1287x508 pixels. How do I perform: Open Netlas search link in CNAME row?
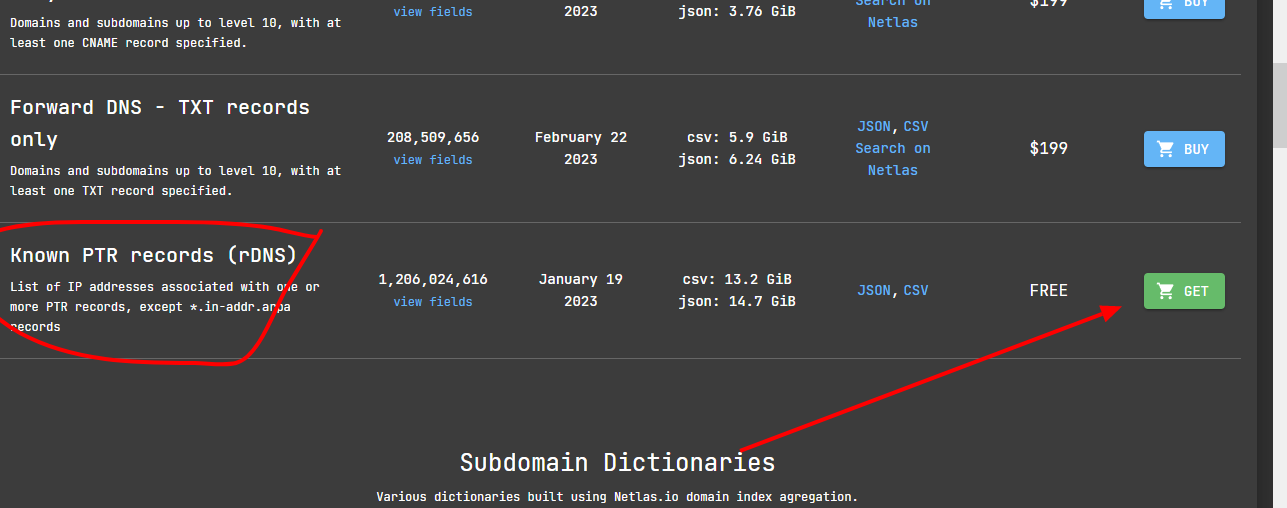coord(893,14)
